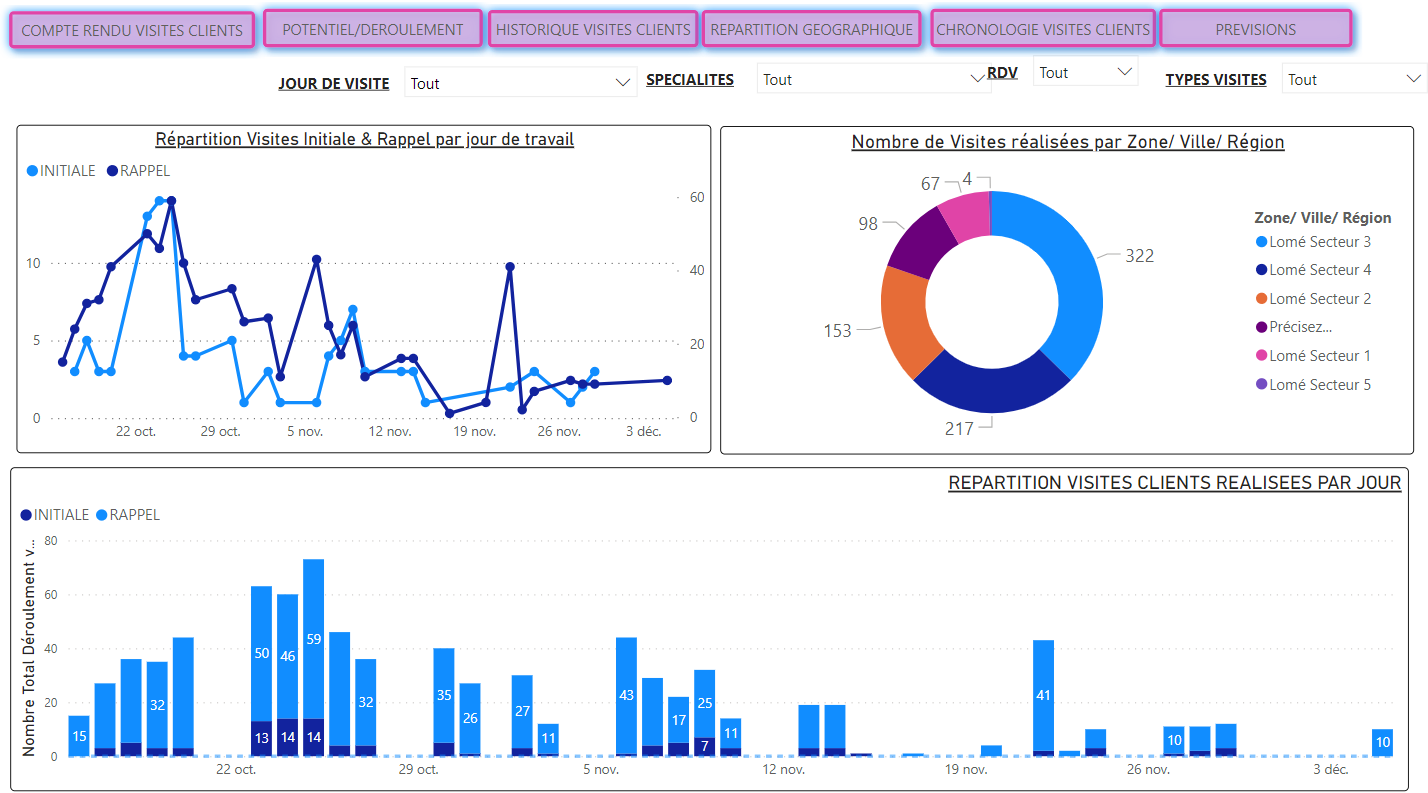Click the INITIALE legend dot in line chart
Viewport: 1428px width, 793px height.
(33, 171)
